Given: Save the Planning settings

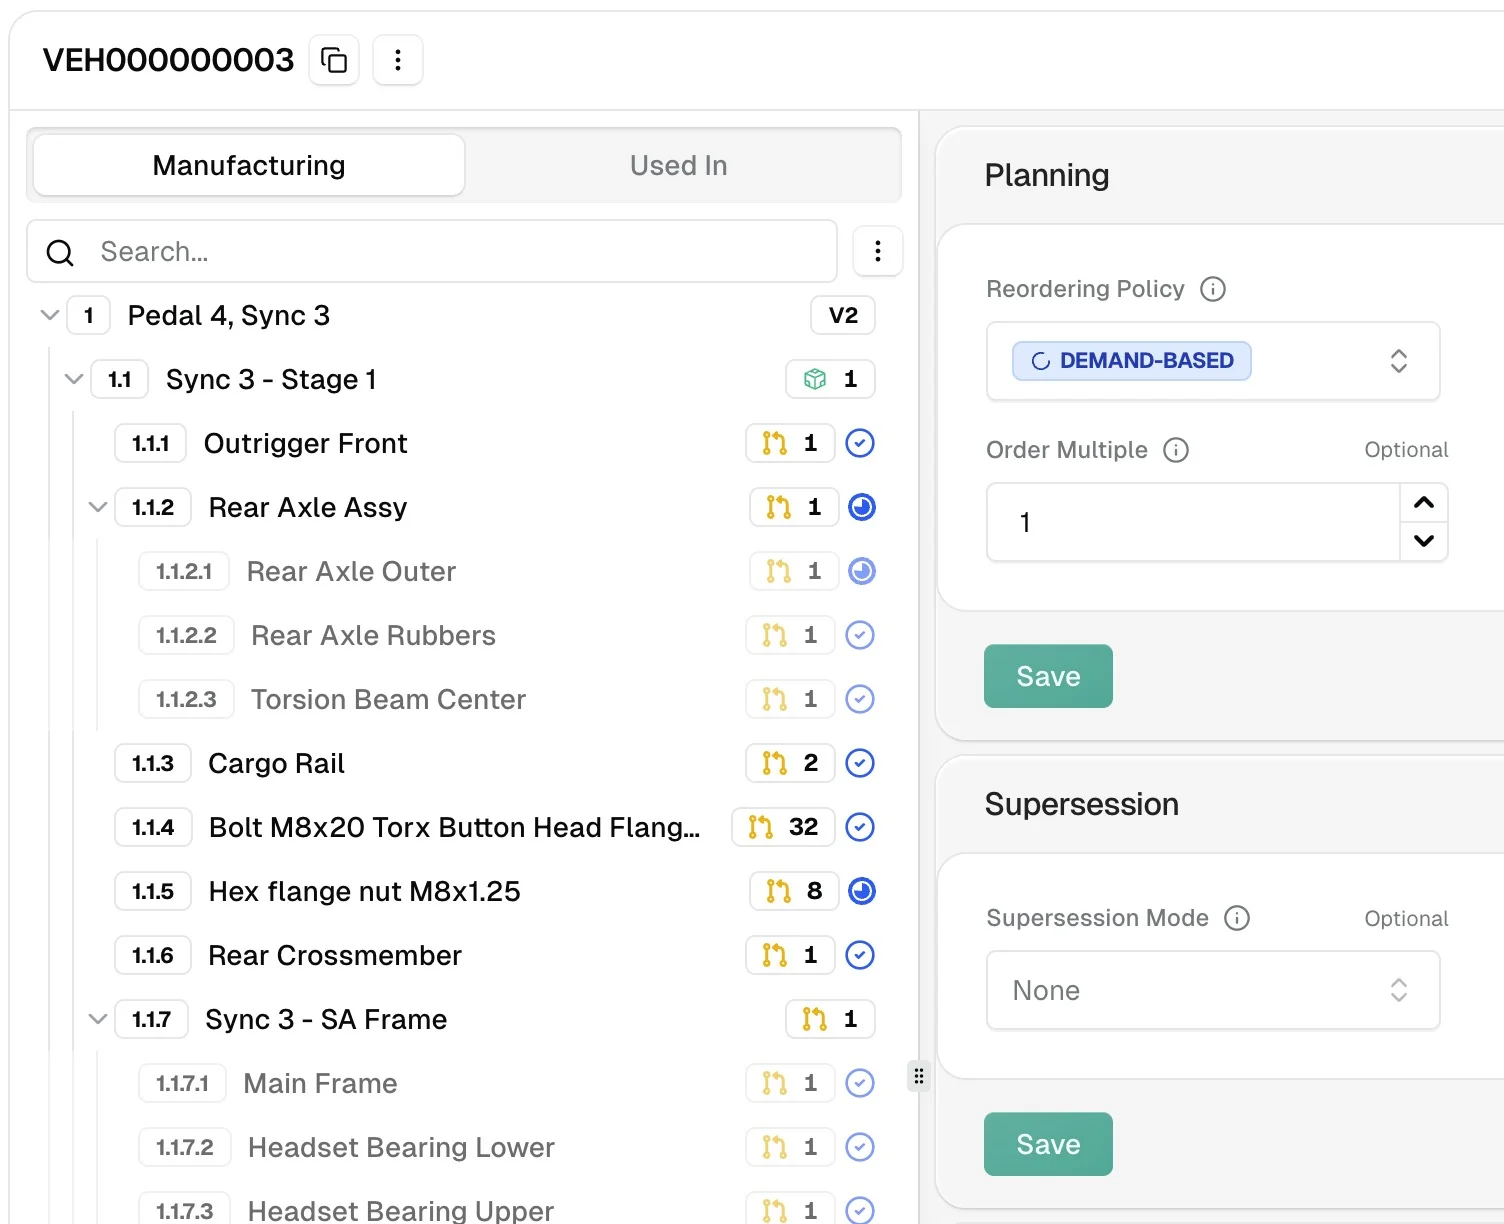Looking at the screenshot, I should click(x=1048, y=676).
